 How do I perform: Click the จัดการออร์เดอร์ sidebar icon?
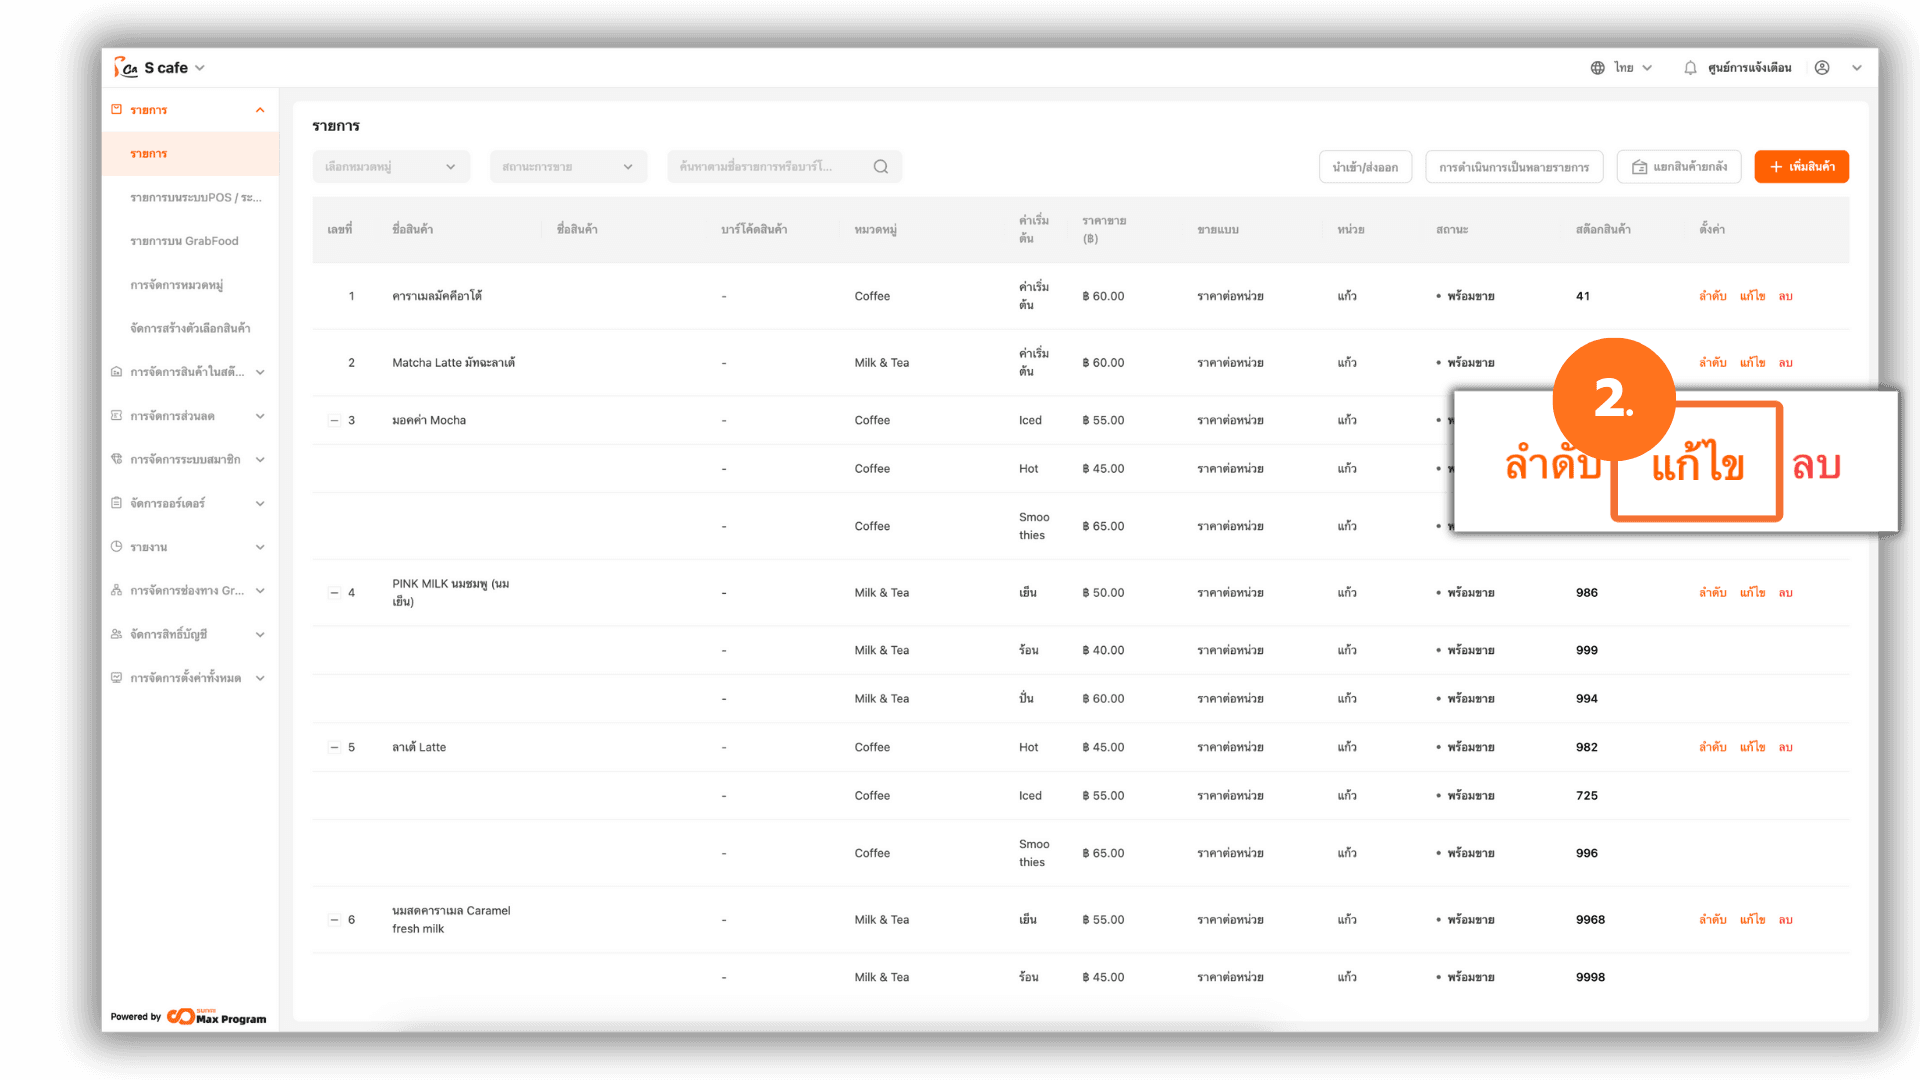[117, 503]
